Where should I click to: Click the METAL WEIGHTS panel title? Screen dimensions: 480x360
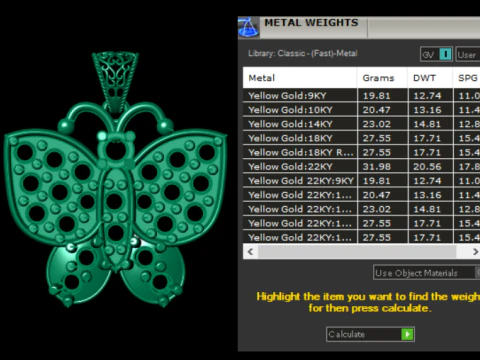click(311, 23)
